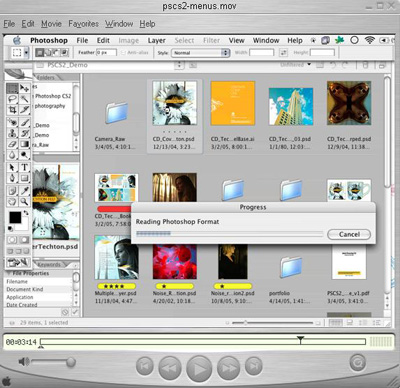Image resolution: width=400 pixels, height=388 pixels.
Task: Select the Eyedropper tool
Action: coord(24,191)
